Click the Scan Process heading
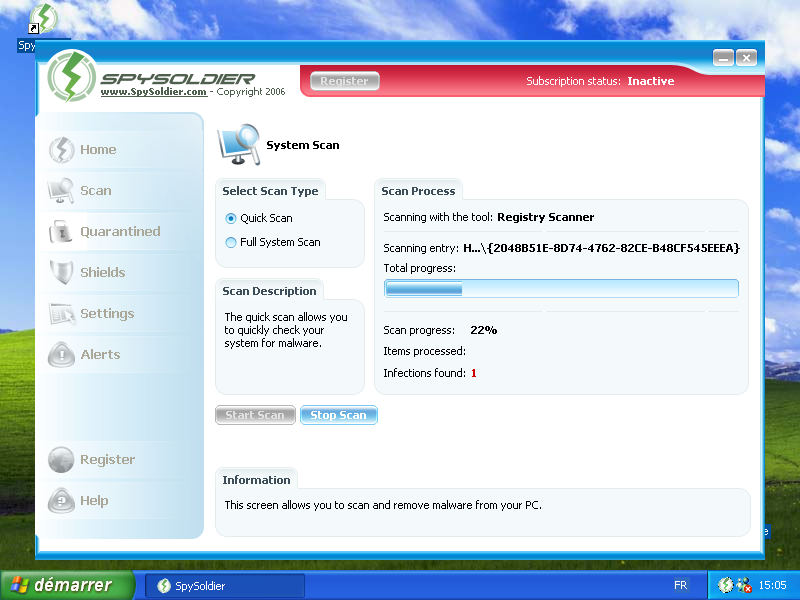The height and width of the screenshot is (600, 800). click(x=418, y=191)
